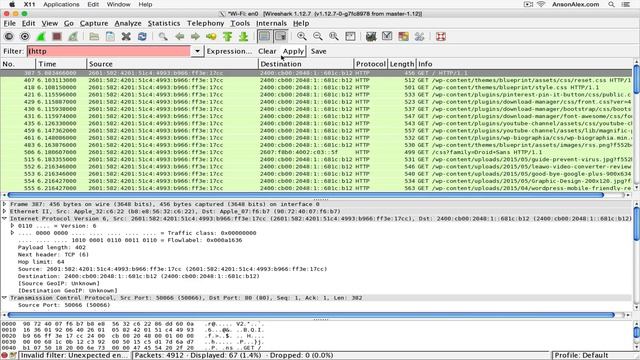Screen dimensions: 640x360
Task: Reload this capture file
Action: pos(142,37)
